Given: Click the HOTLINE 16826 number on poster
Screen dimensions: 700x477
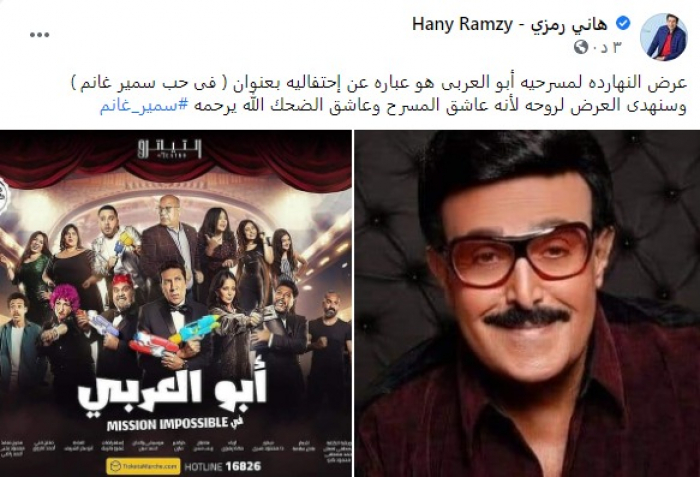Looking at the screenshot, I should click(223, 467).
